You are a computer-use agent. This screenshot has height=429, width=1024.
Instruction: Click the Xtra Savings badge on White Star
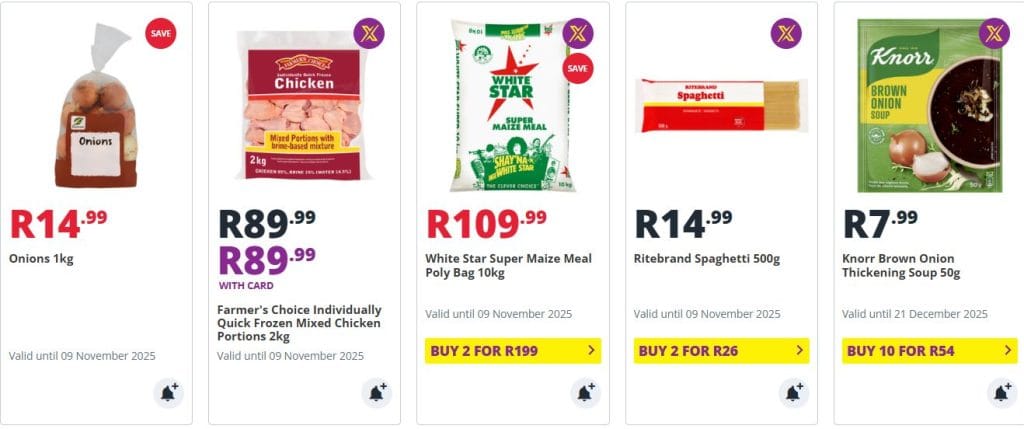[x=578, y=34]
